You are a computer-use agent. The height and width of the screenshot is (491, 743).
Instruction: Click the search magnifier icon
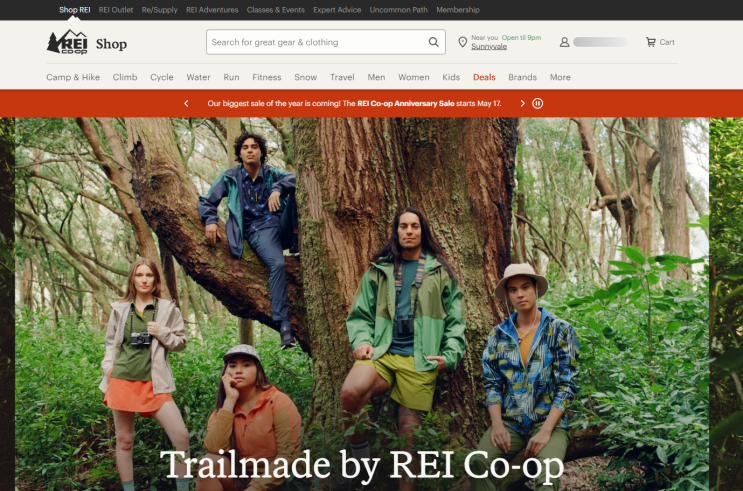(x=434, y=42)
